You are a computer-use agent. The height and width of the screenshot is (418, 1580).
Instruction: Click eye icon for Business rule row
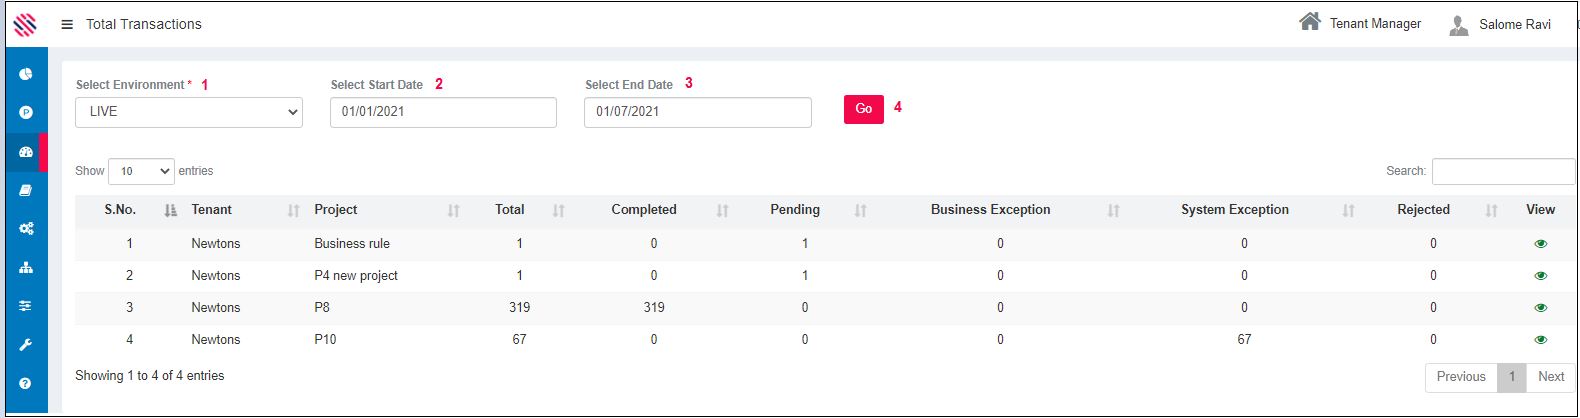click(x=1540, y=244)
